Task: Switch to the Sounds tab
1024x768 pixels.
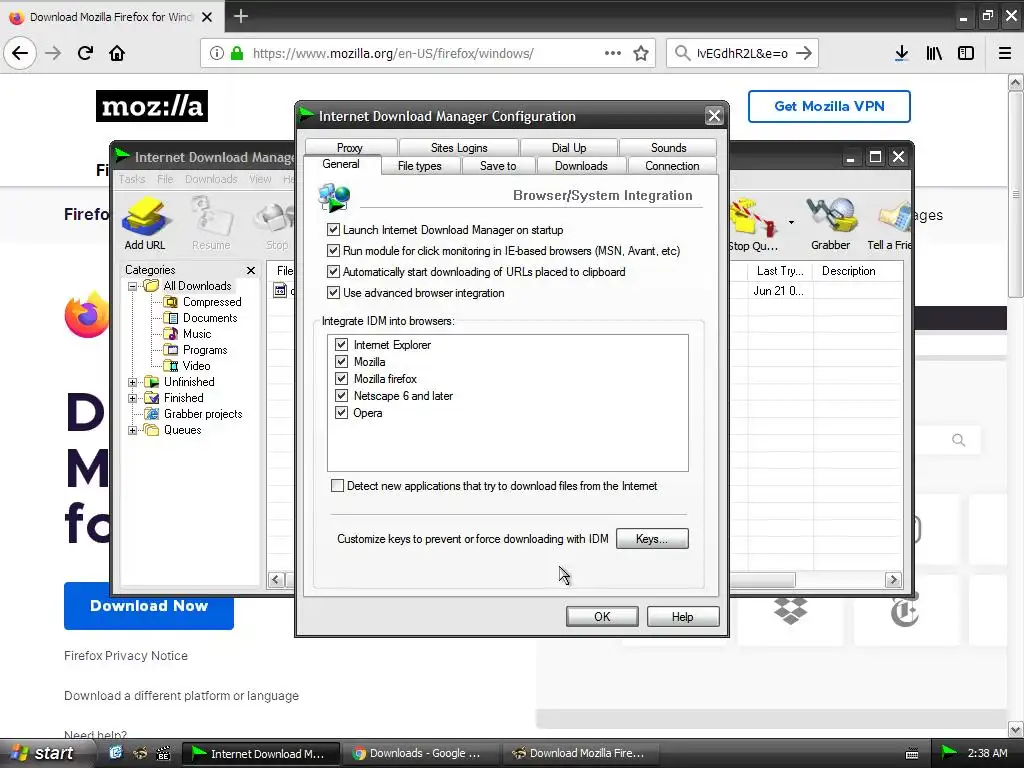Action: coord(668,148)
